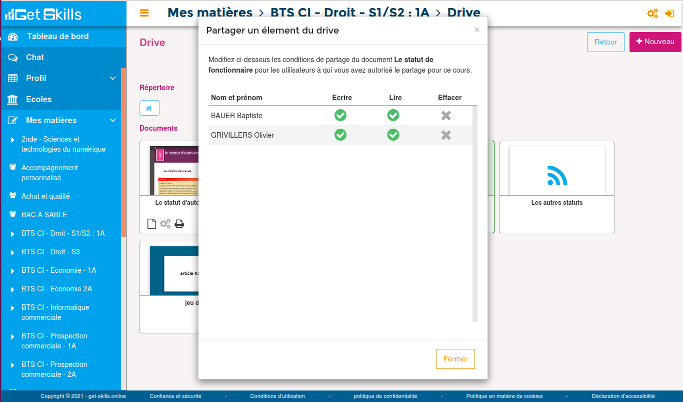The width and height of the screenshot is (683, 402).
Task: Click the home icon under Répertoire
Action: (x=149, y=108)
